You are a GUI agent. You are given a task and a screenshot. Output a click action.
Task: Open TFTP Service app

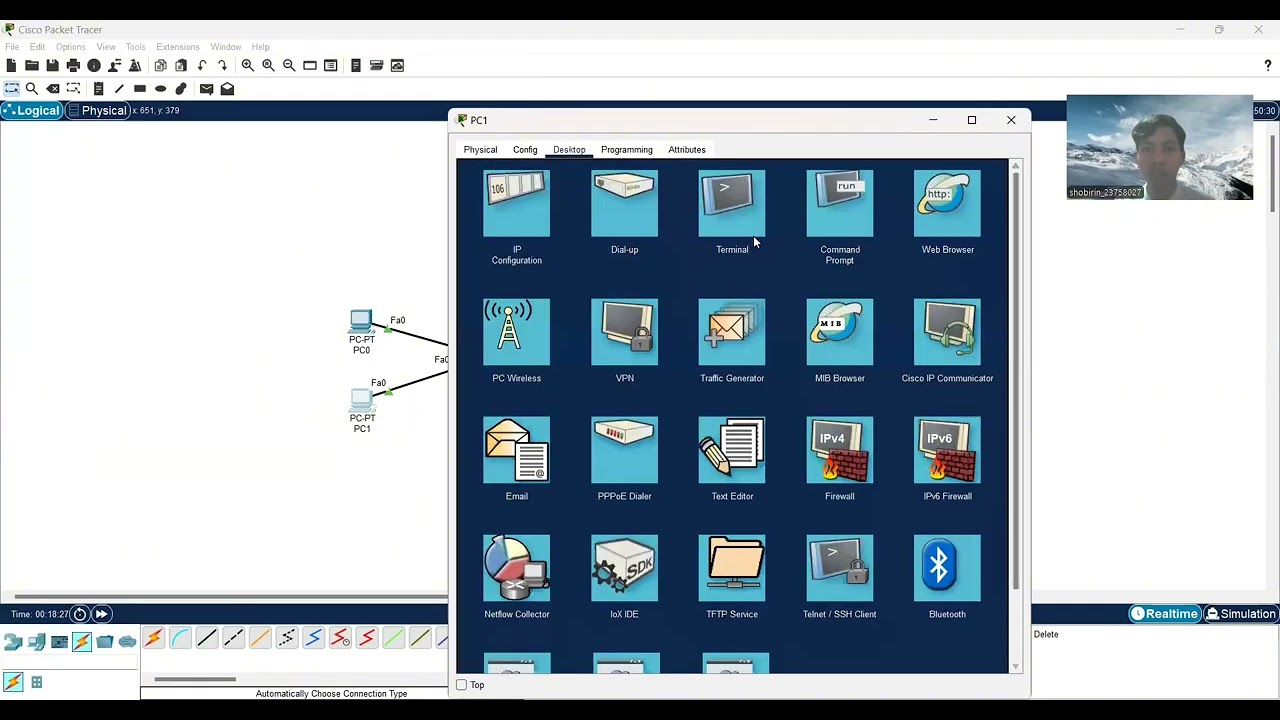pos(732,568)
